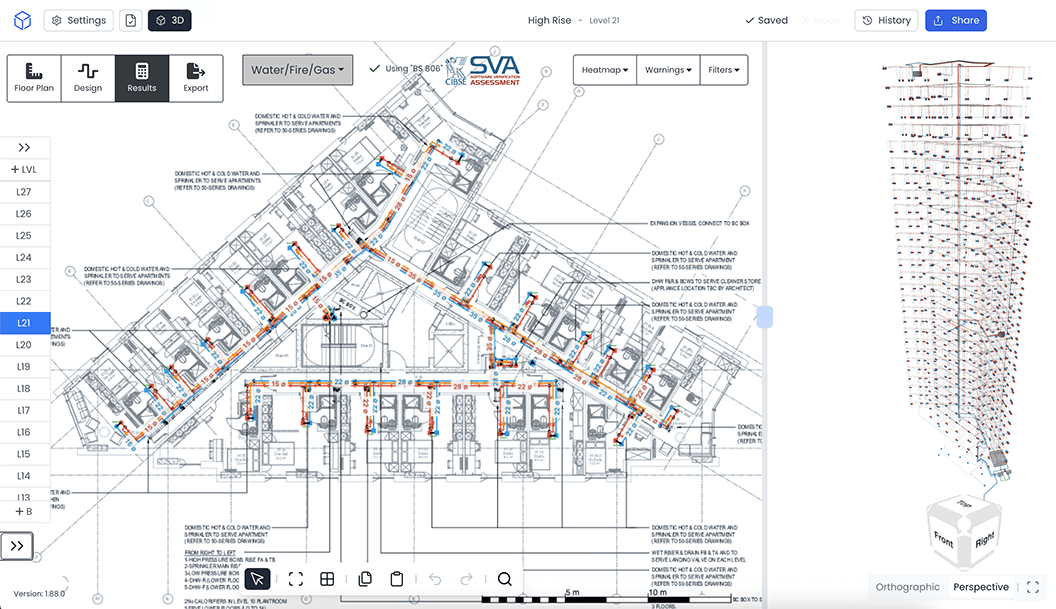Screen dimensions: 1056x609
Task: Open the Warnings dropdown
Action: pos(668,69)
